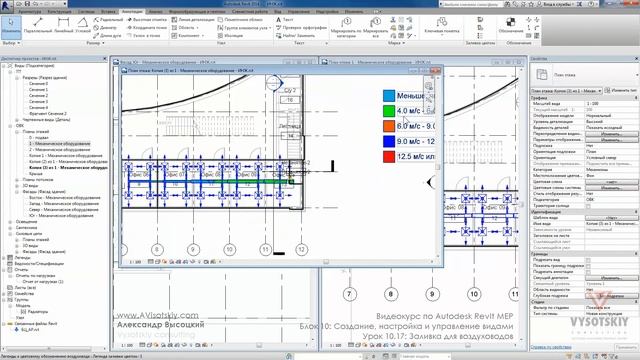Expand the Размер panel dropdown
Image resolution: width=640 pixels, height=360 pixels.
pos(96,43)
